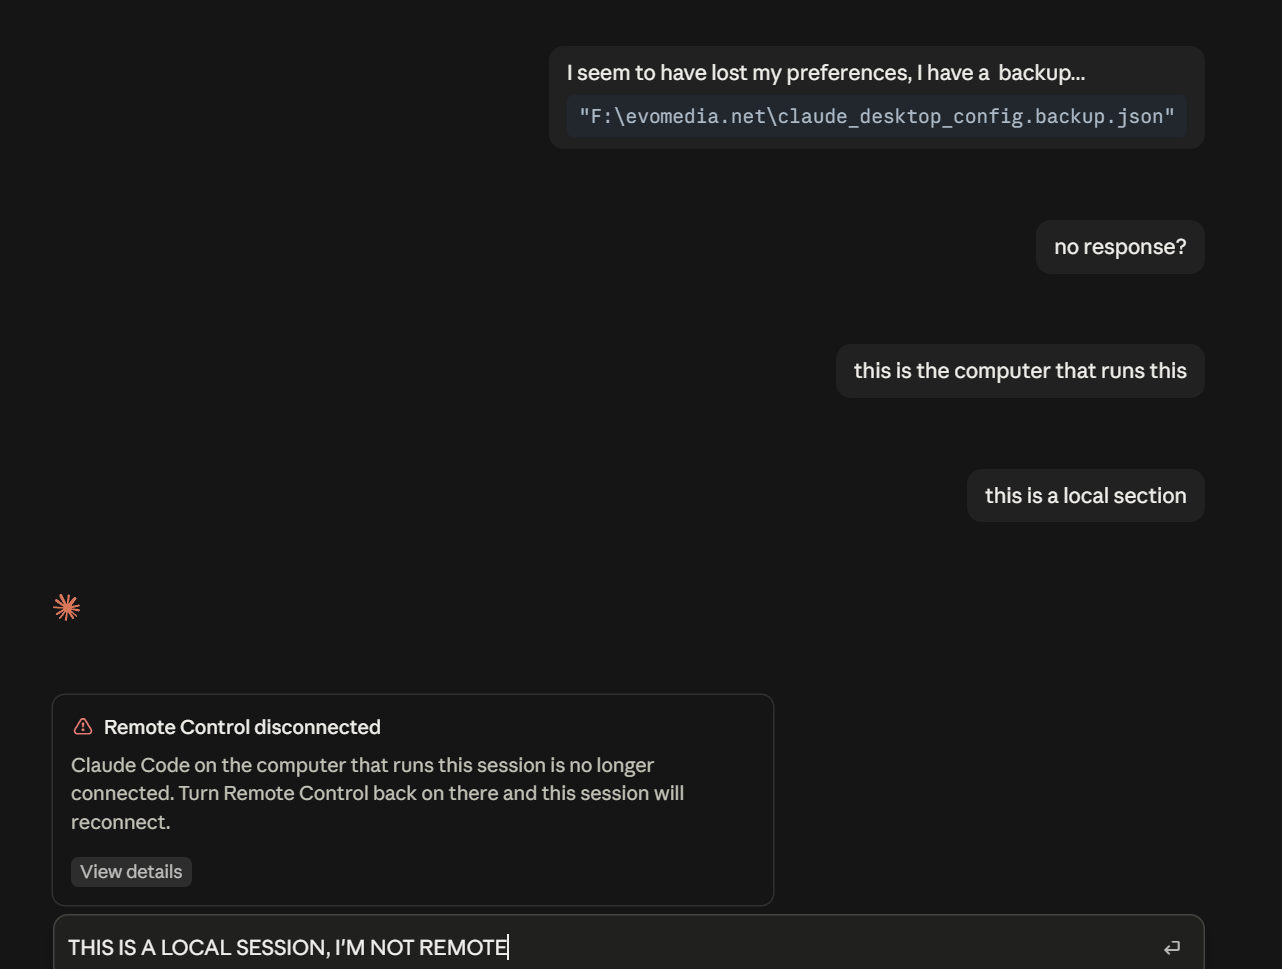Screen dimensions: 1282x969
Task: Place caret at "THIS IS A LOCAL" draft start
Action: 69,947
